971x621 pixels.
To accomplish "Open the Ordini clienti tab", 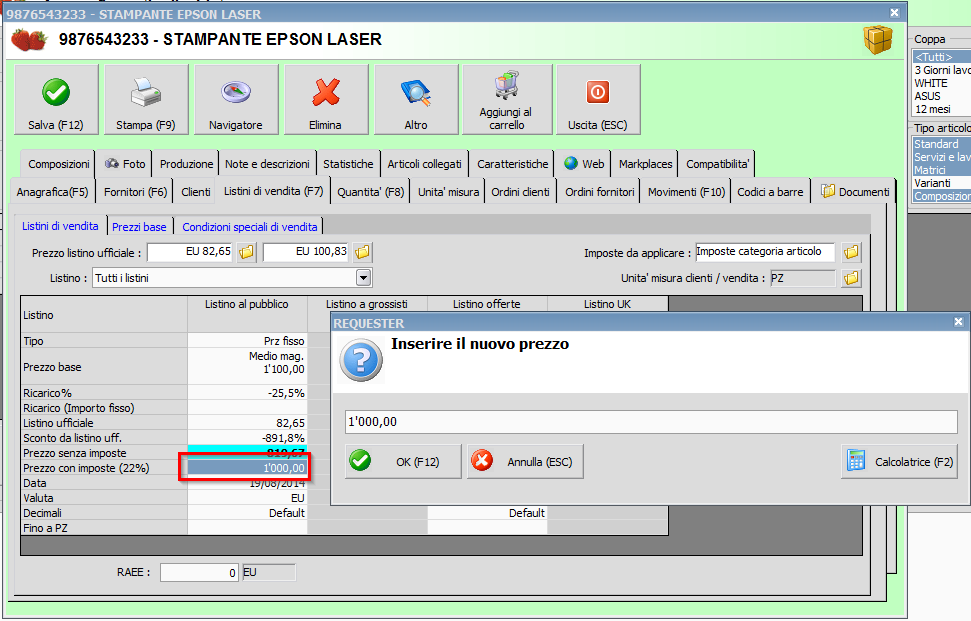I will pos(520,192).
